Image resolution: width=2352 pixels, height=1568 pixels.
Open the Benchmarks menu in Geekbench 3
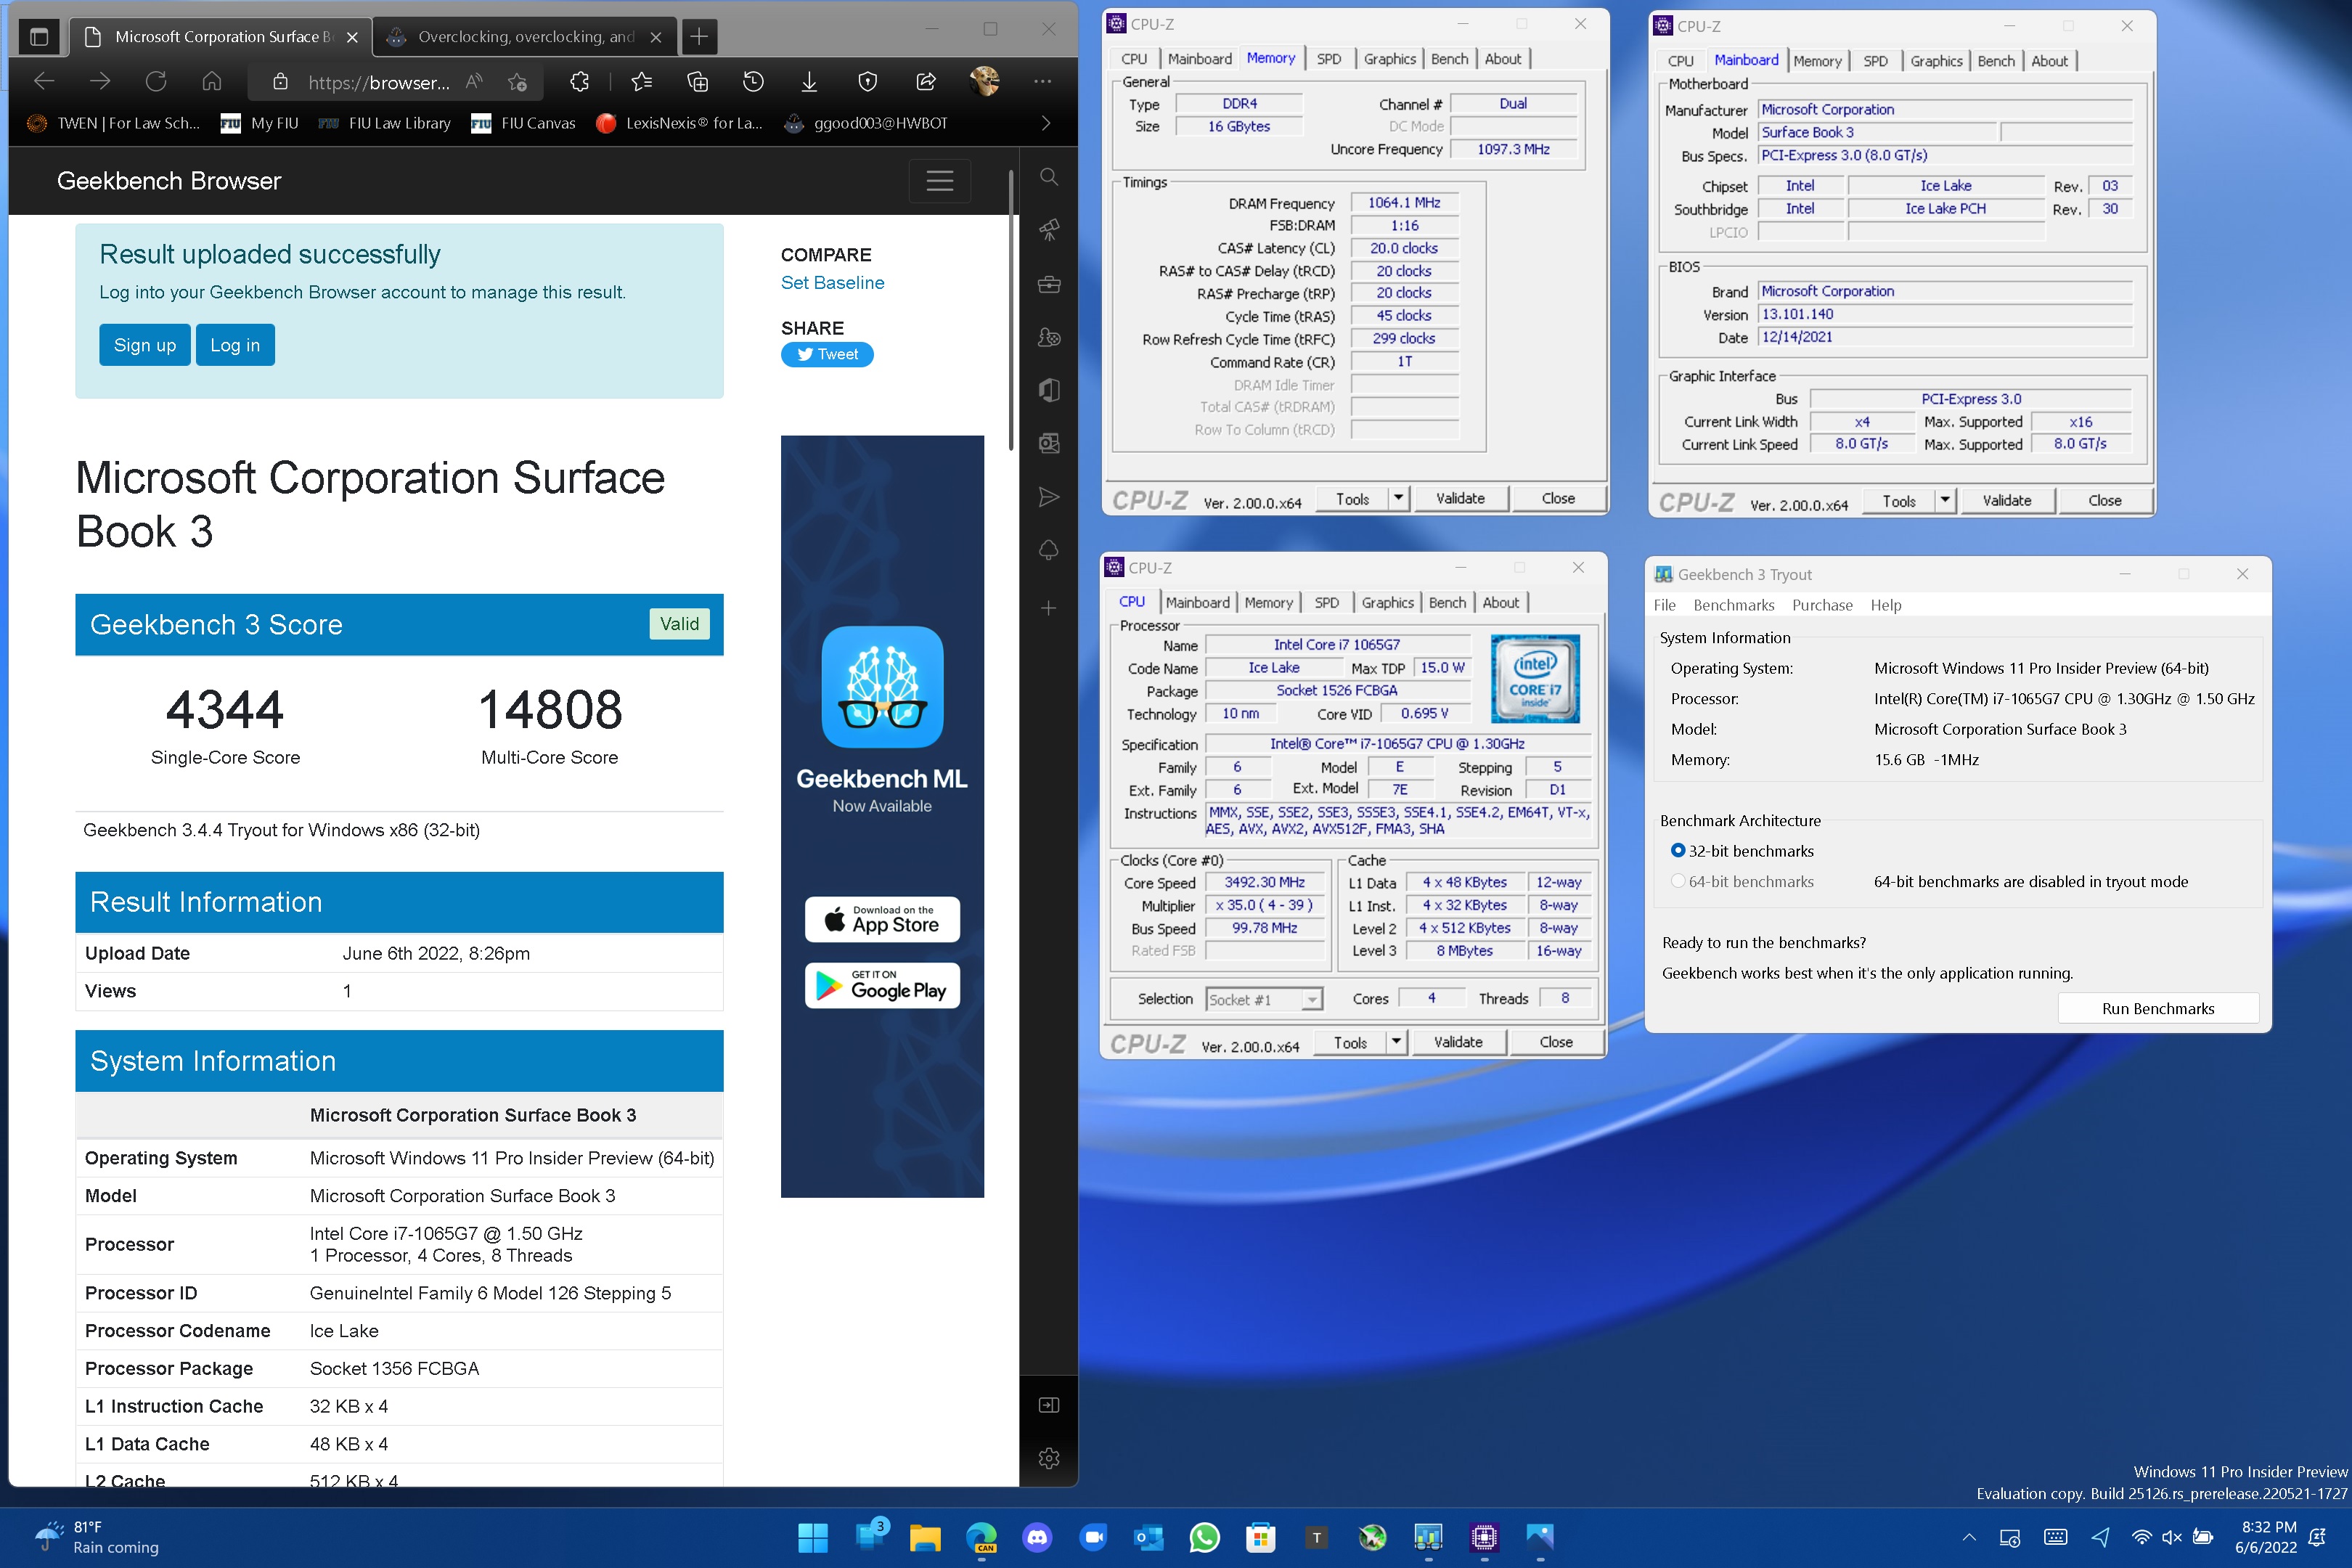[x=1733, y=605]
